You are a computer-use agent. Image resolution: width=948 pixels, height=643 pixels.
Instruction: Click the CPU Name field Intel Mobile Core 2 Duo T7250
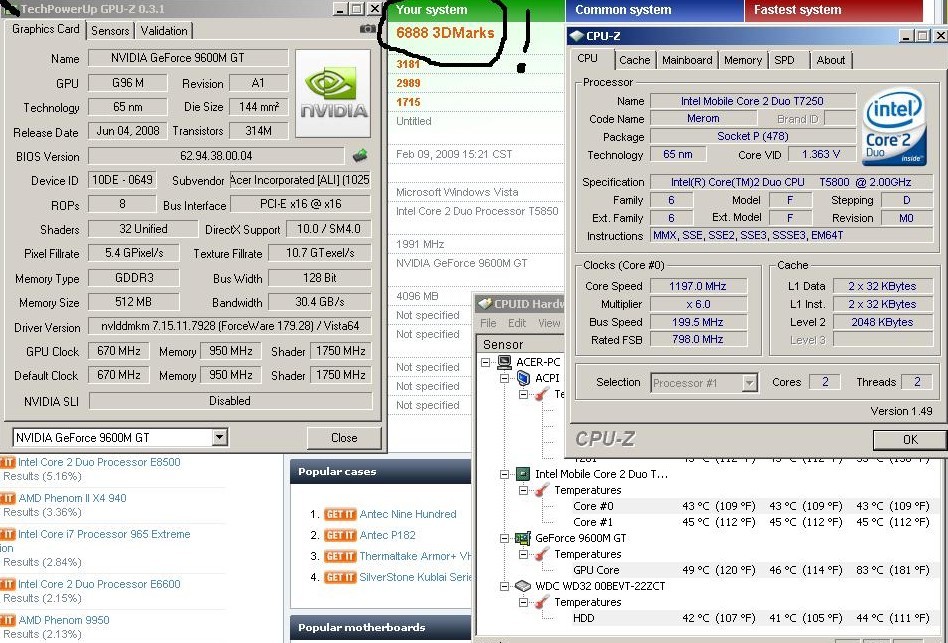(x=753, y=101)
